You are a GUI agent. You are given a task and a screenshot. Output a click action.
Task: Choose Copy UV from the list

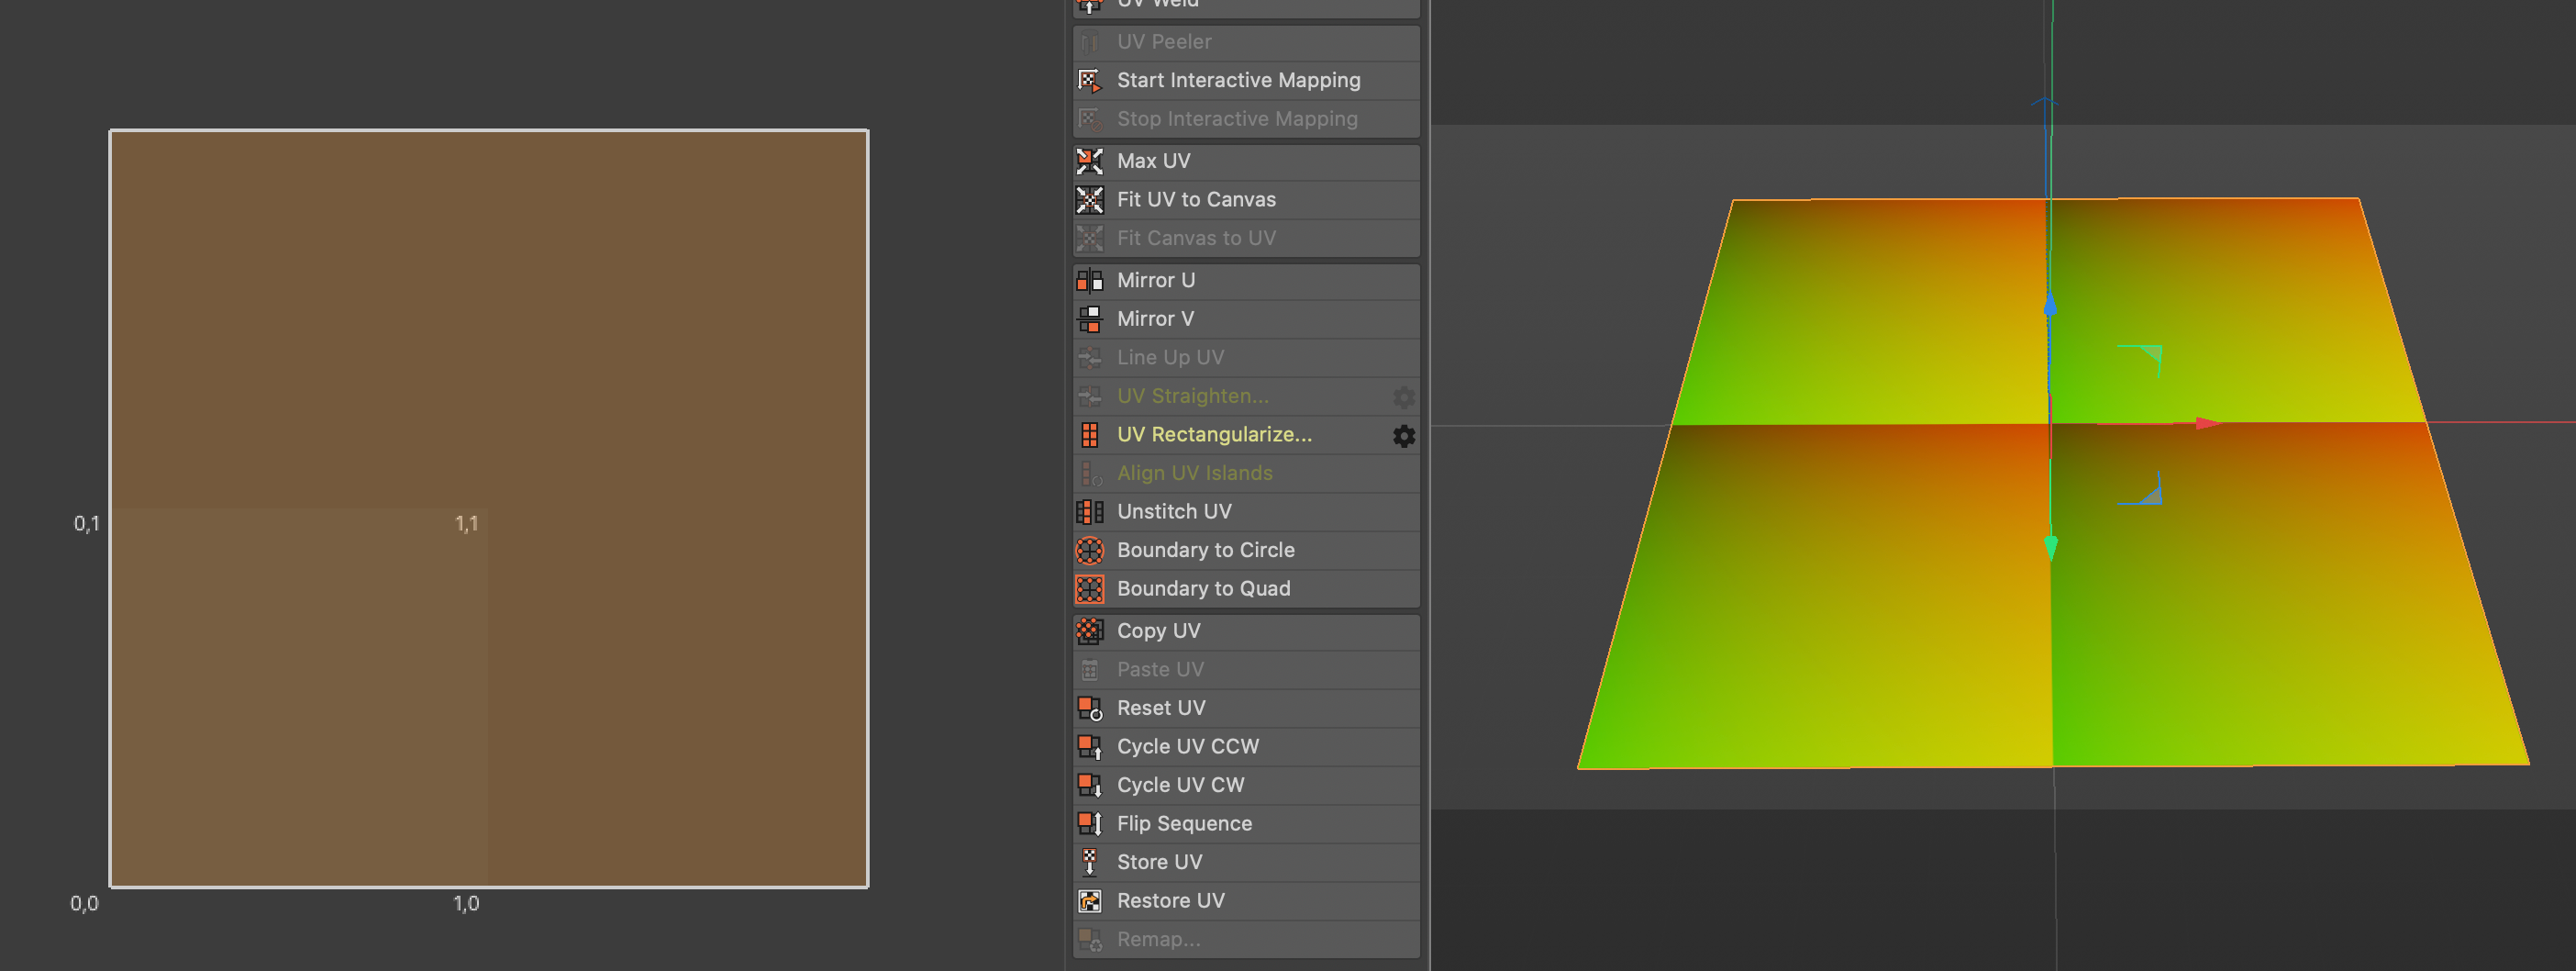[x=1158, y=631]
